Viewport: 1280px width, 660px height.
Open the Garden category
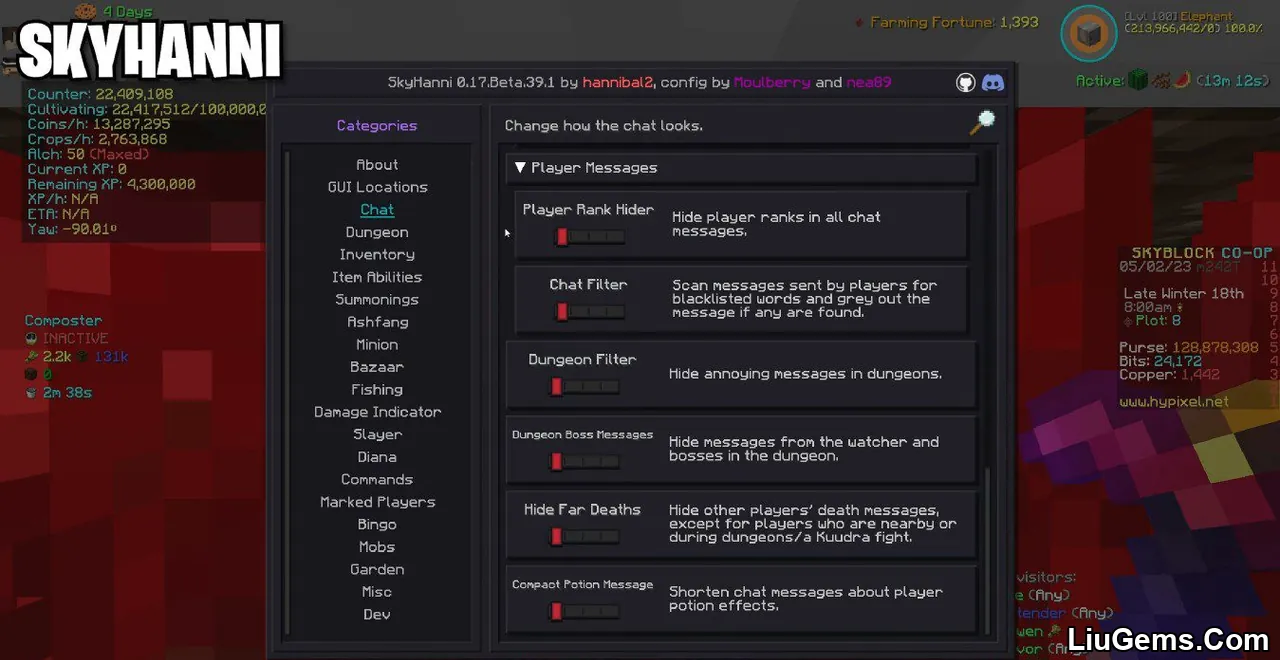(x=377, y=570)
